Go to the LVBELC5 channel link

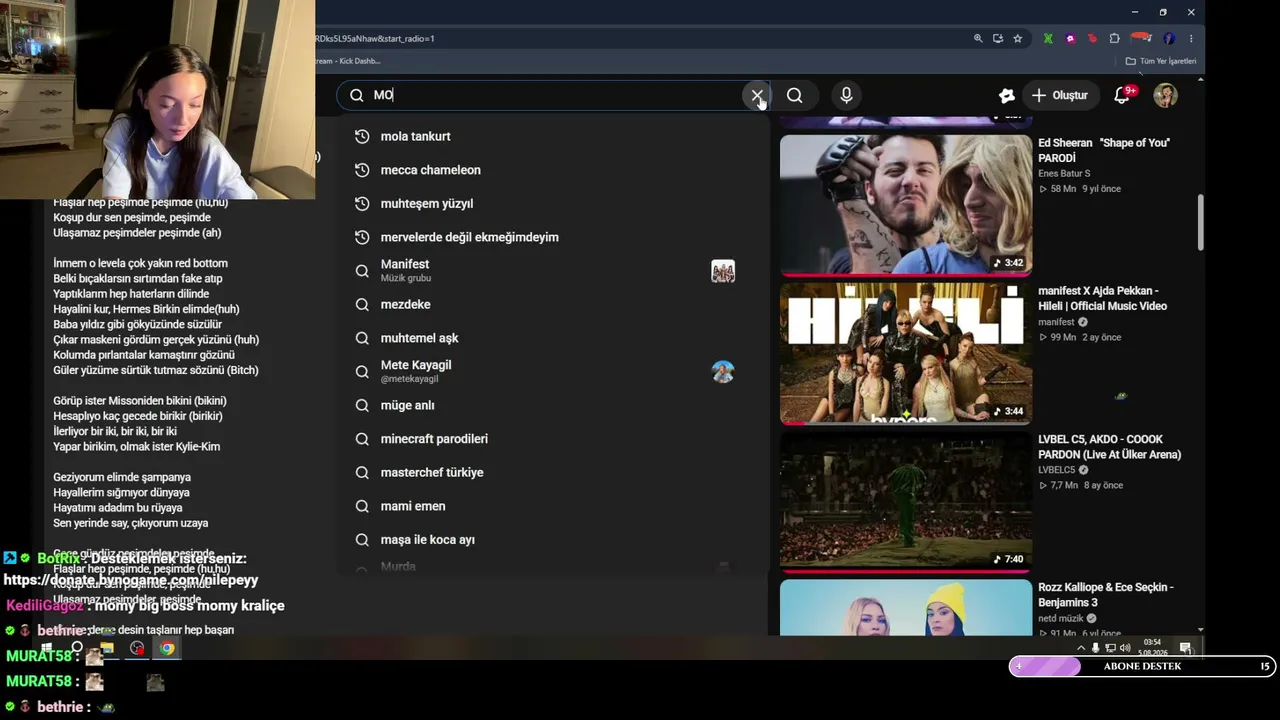[1057, 470]
